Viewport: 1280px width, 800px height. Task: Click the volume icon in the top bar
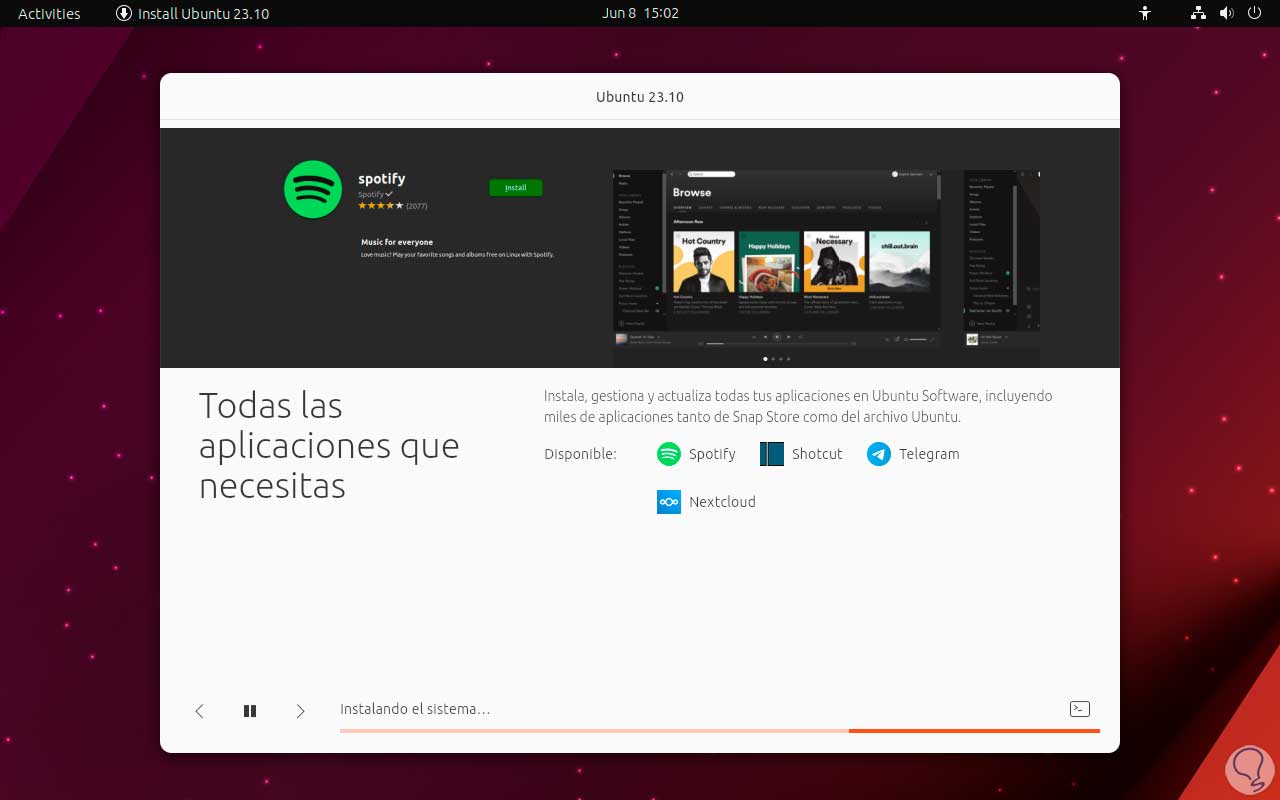[x=1228, y=13]
